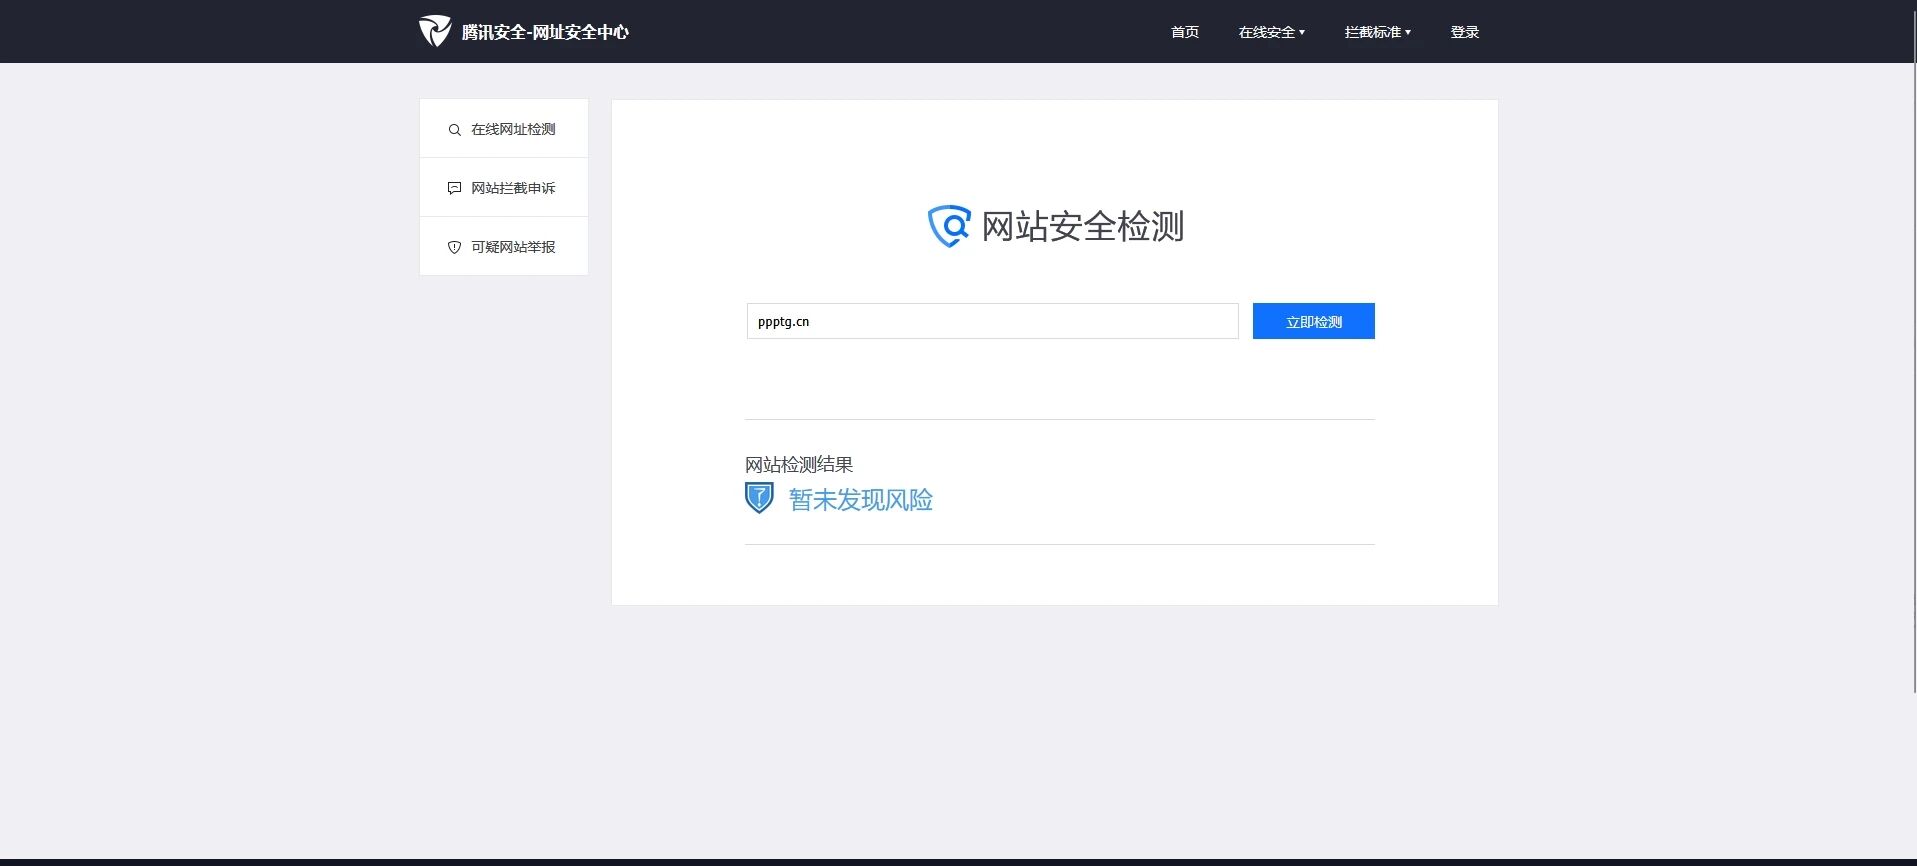
Task: Click the 网站安全检测 heading text
Action: pyautogui.click(x=1083, y=226)
